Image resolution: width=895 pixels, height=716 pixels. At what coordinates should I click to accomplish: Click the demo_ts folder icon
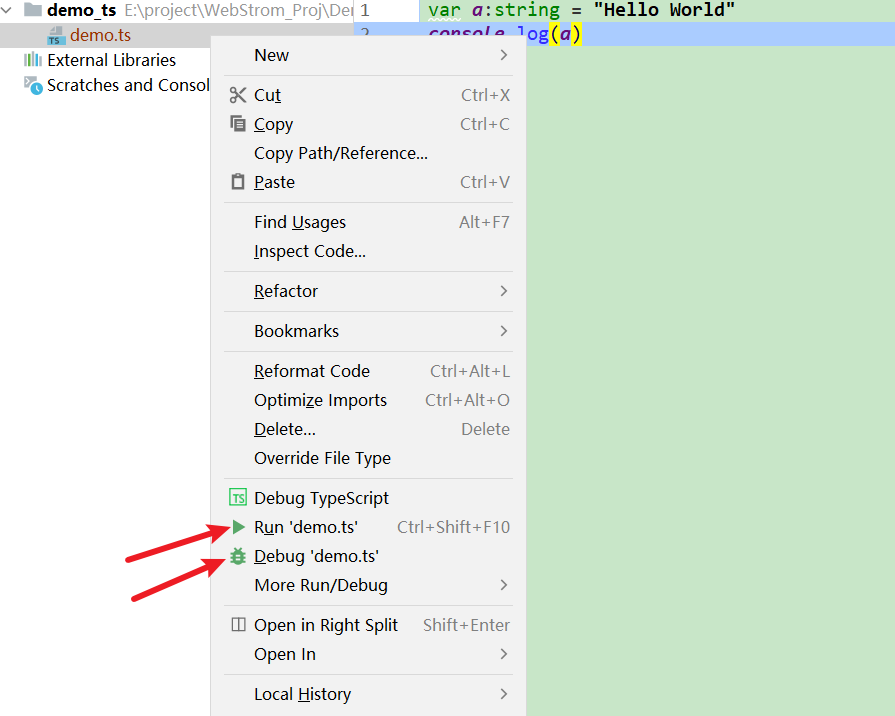(32, 9)
